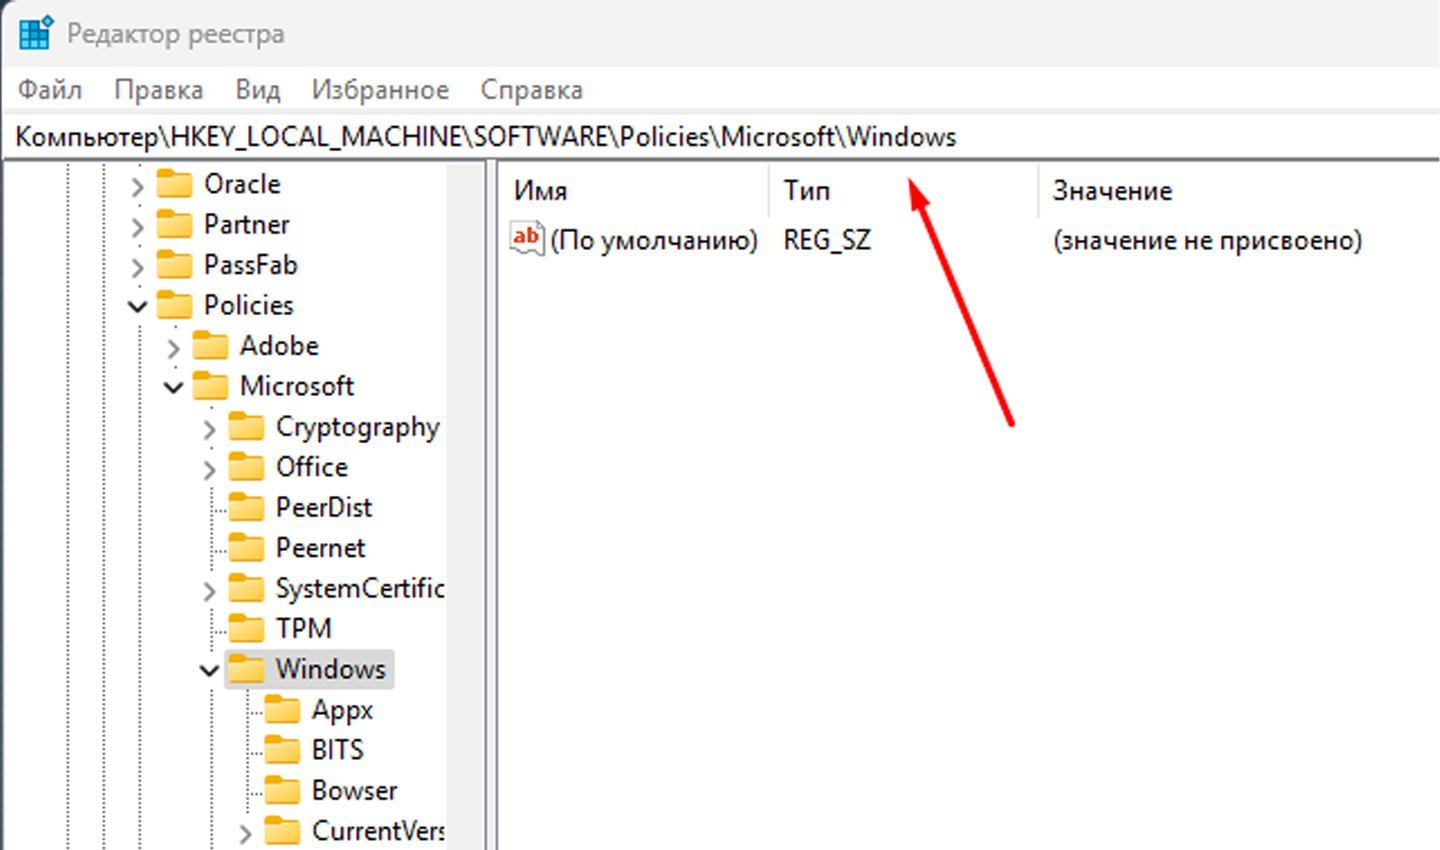Screen dimensions: 1440x850
Task: Select the TPM key label
Action: 303,628
